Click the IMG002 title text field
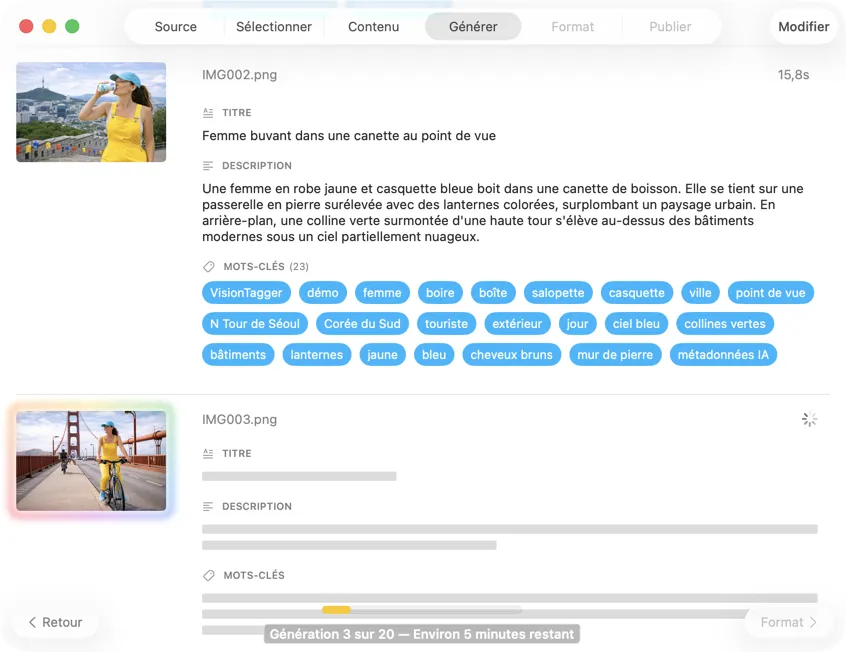The image size is (846, 652). pos(349,136)
